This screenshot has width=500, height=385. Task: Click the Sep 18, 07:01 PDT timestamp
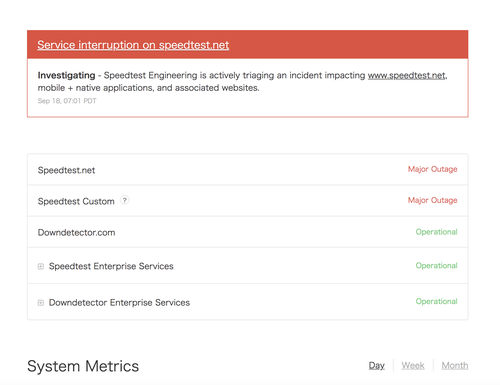click(67, 101)
